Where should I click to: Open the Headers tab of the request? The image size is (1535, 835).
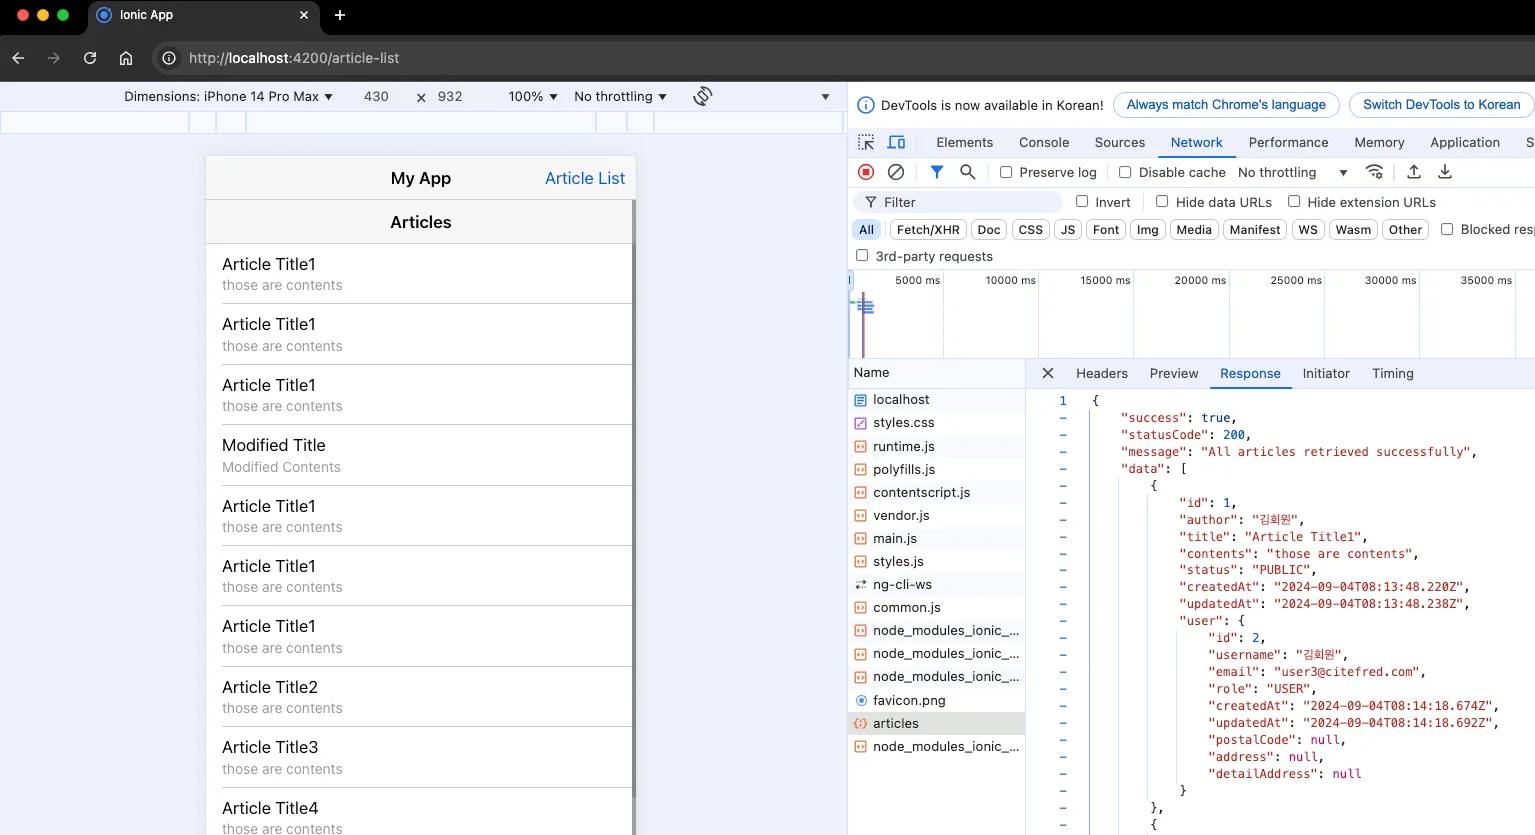[x=1101, y=373]
